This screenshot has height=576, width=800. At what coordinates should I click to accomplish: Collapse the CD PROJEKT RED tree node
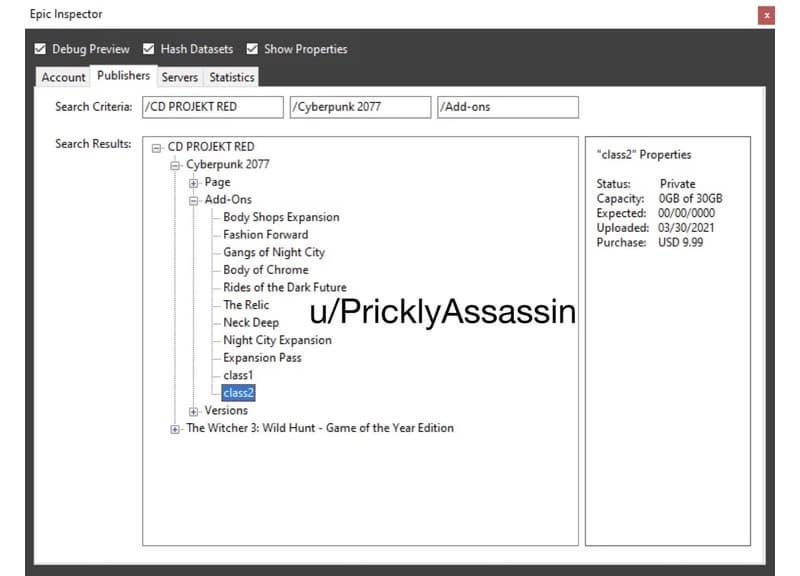(x=157, y=148)
